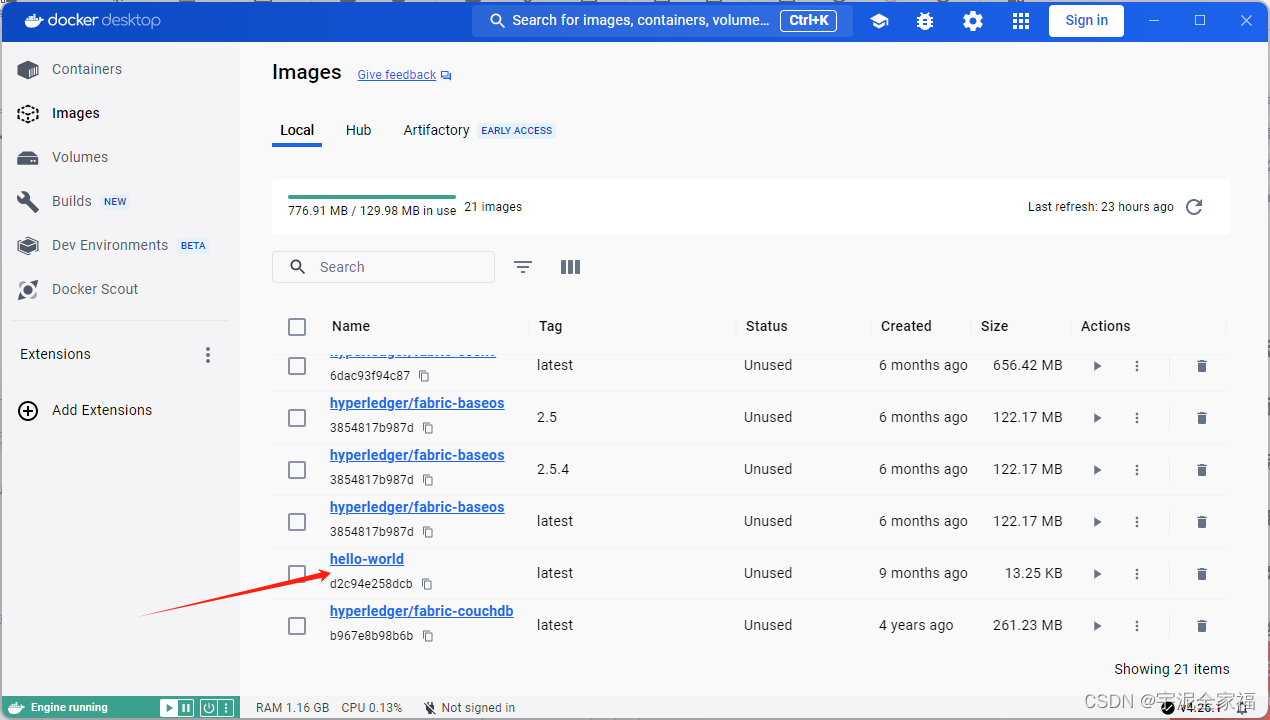
Task: Run the hyperledger/fabric-couchdb image
Action: coord(1096,625)
